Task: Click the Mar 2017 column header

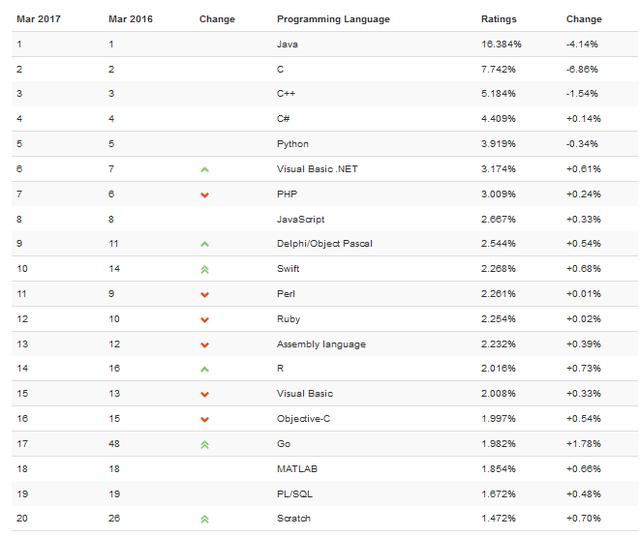Action: point(38,19)
